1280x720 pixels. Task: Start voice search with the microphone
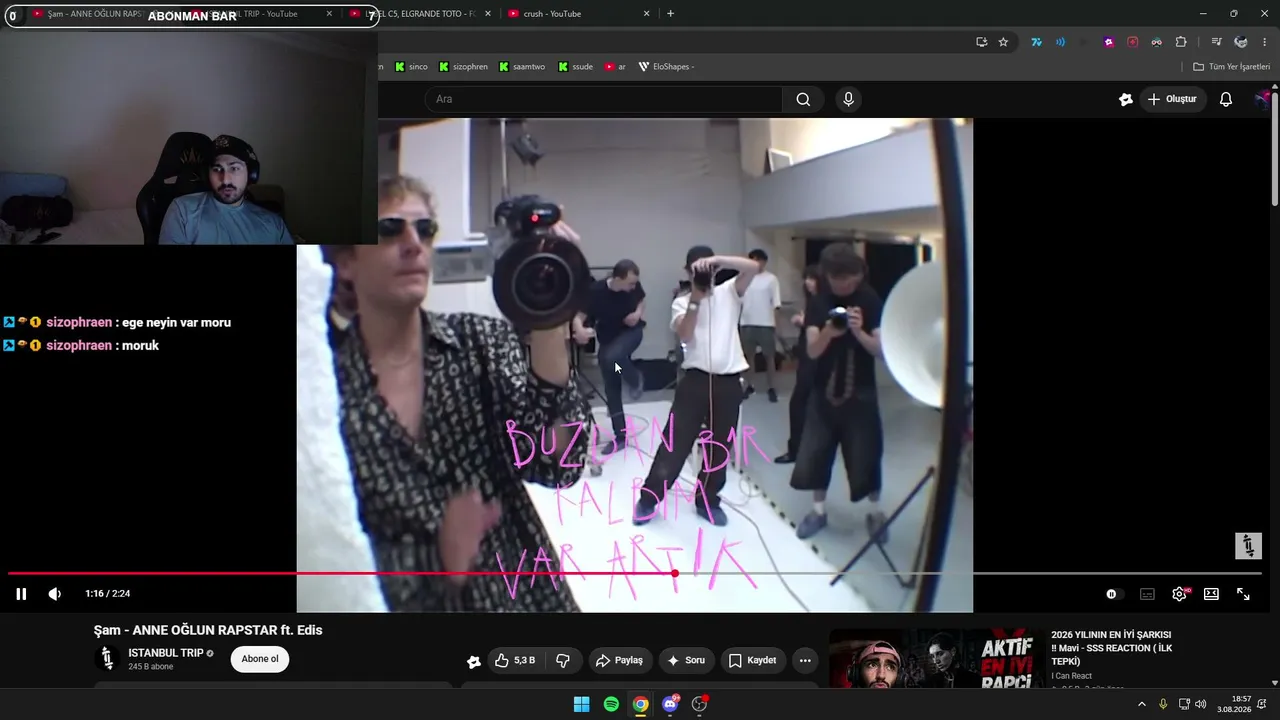(848, 99)
